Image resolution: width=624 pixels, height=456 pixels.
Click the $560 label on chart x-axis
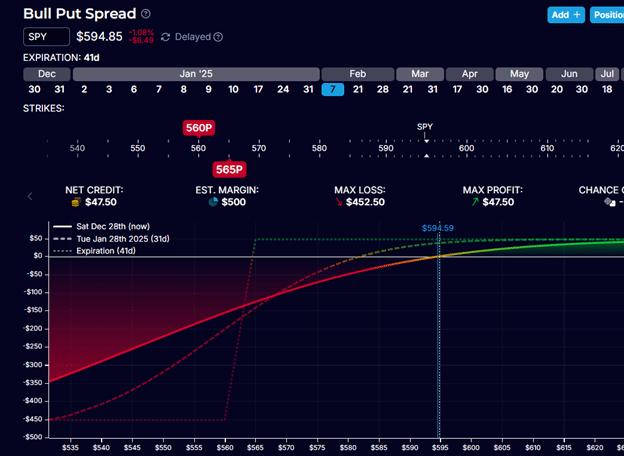pos(225,448)
